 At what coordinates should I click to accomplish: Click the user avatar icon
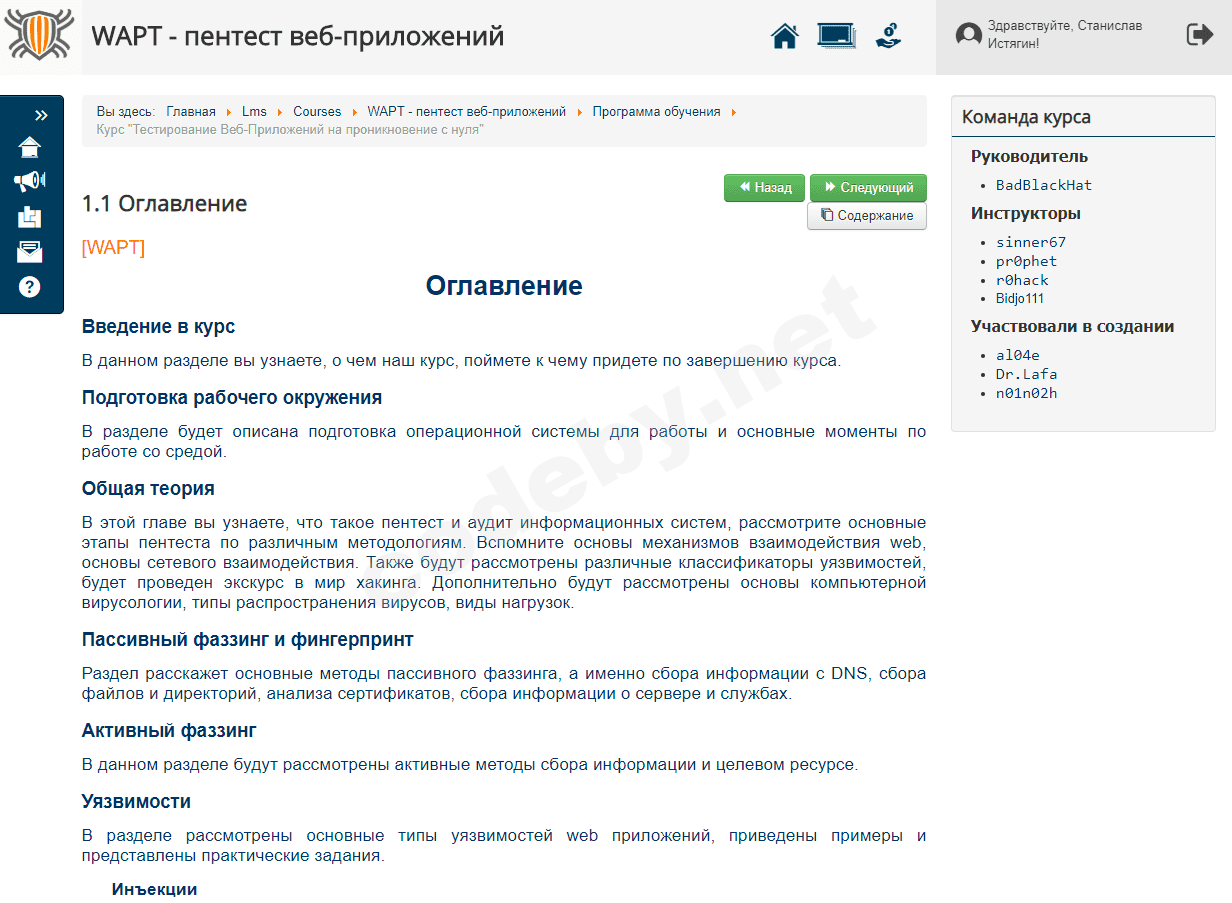point(968,36)
